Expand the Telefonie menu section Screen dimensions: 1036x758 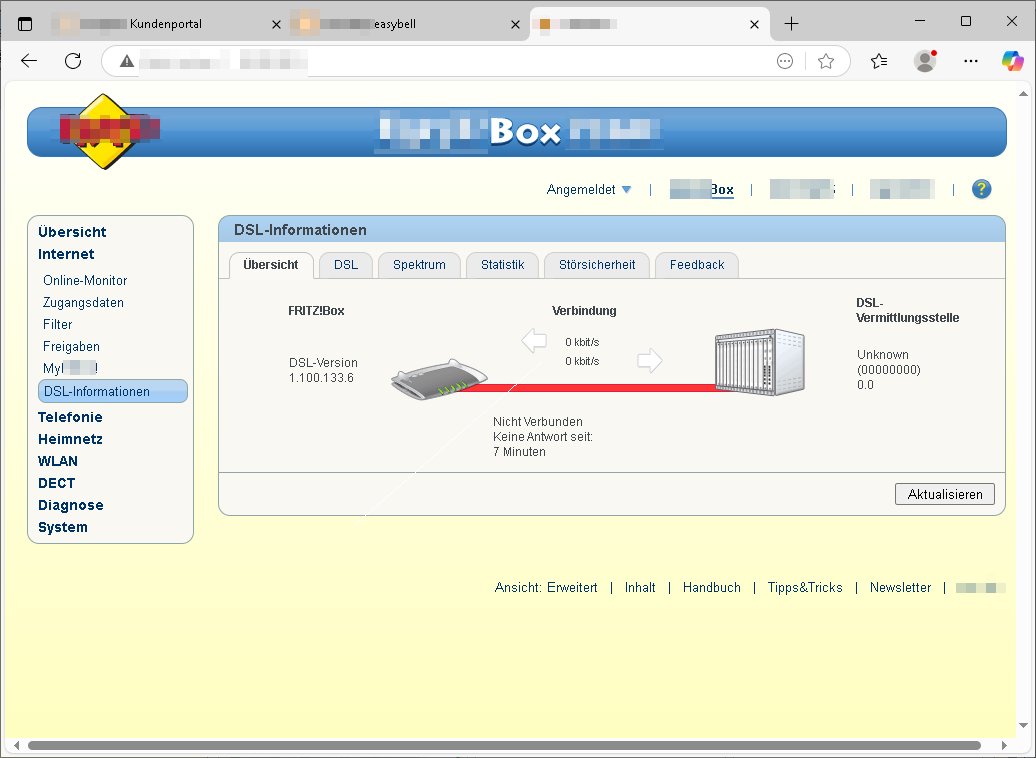(x=70, y=417)
